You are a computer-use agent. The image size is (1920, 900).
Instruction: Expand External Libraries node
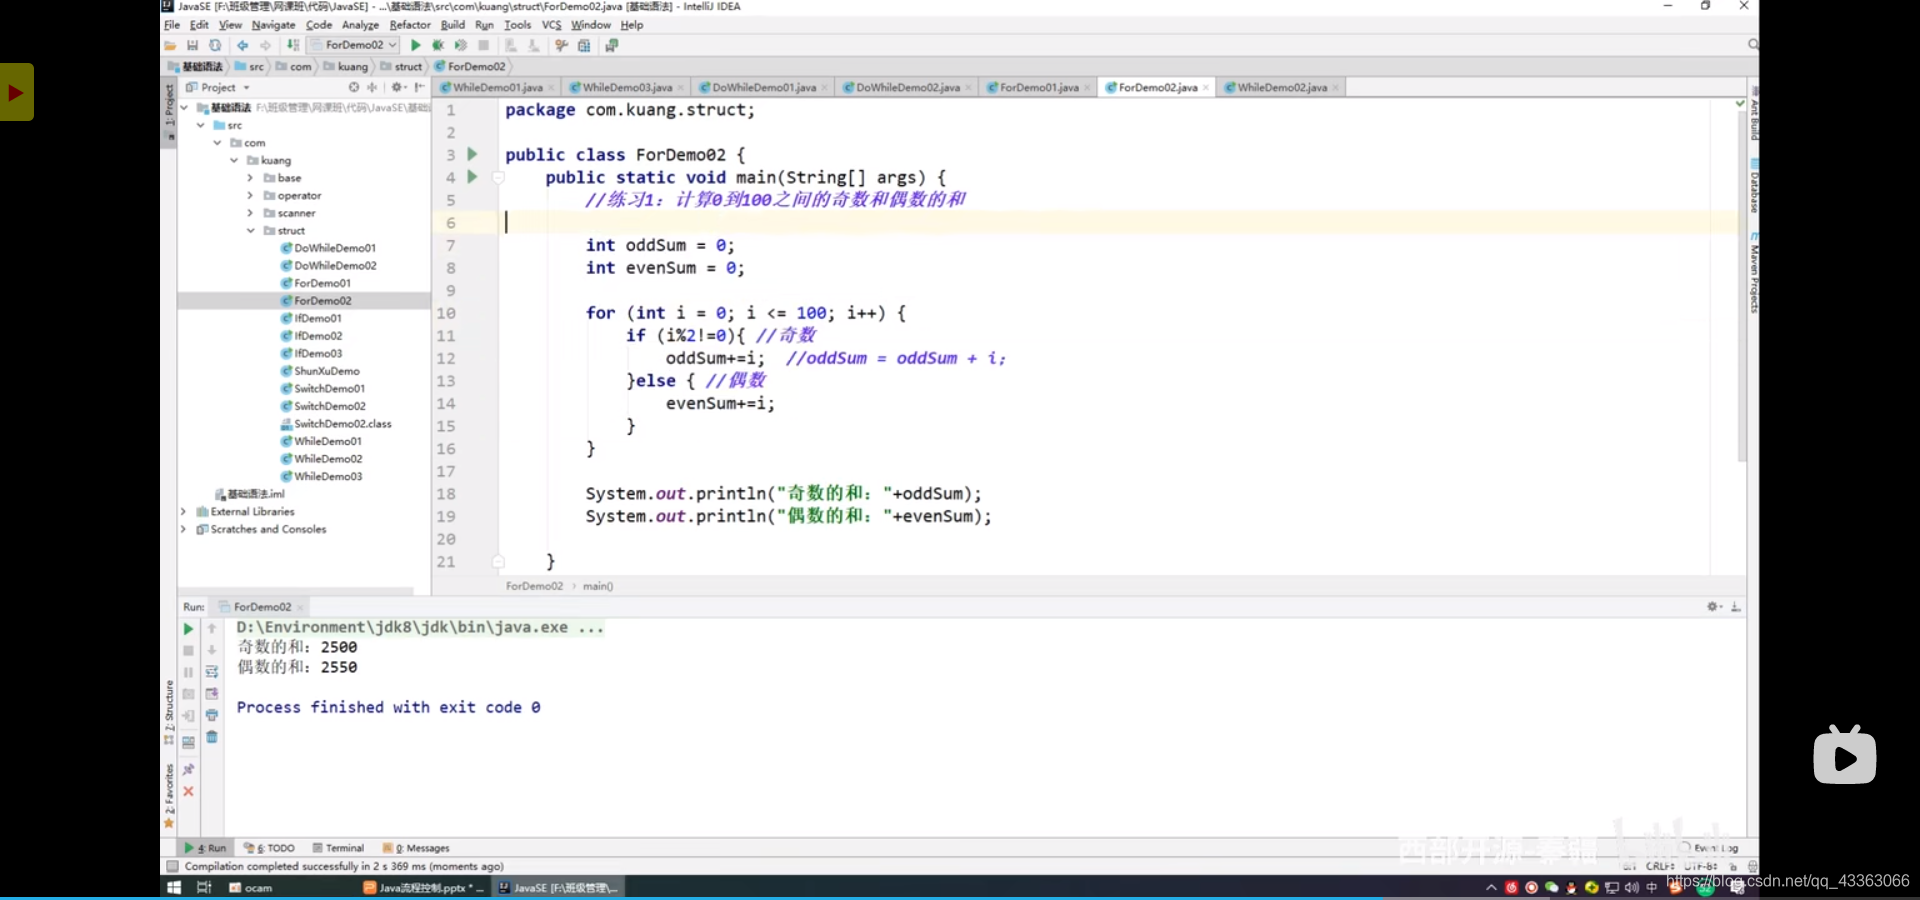pos(183,512)
